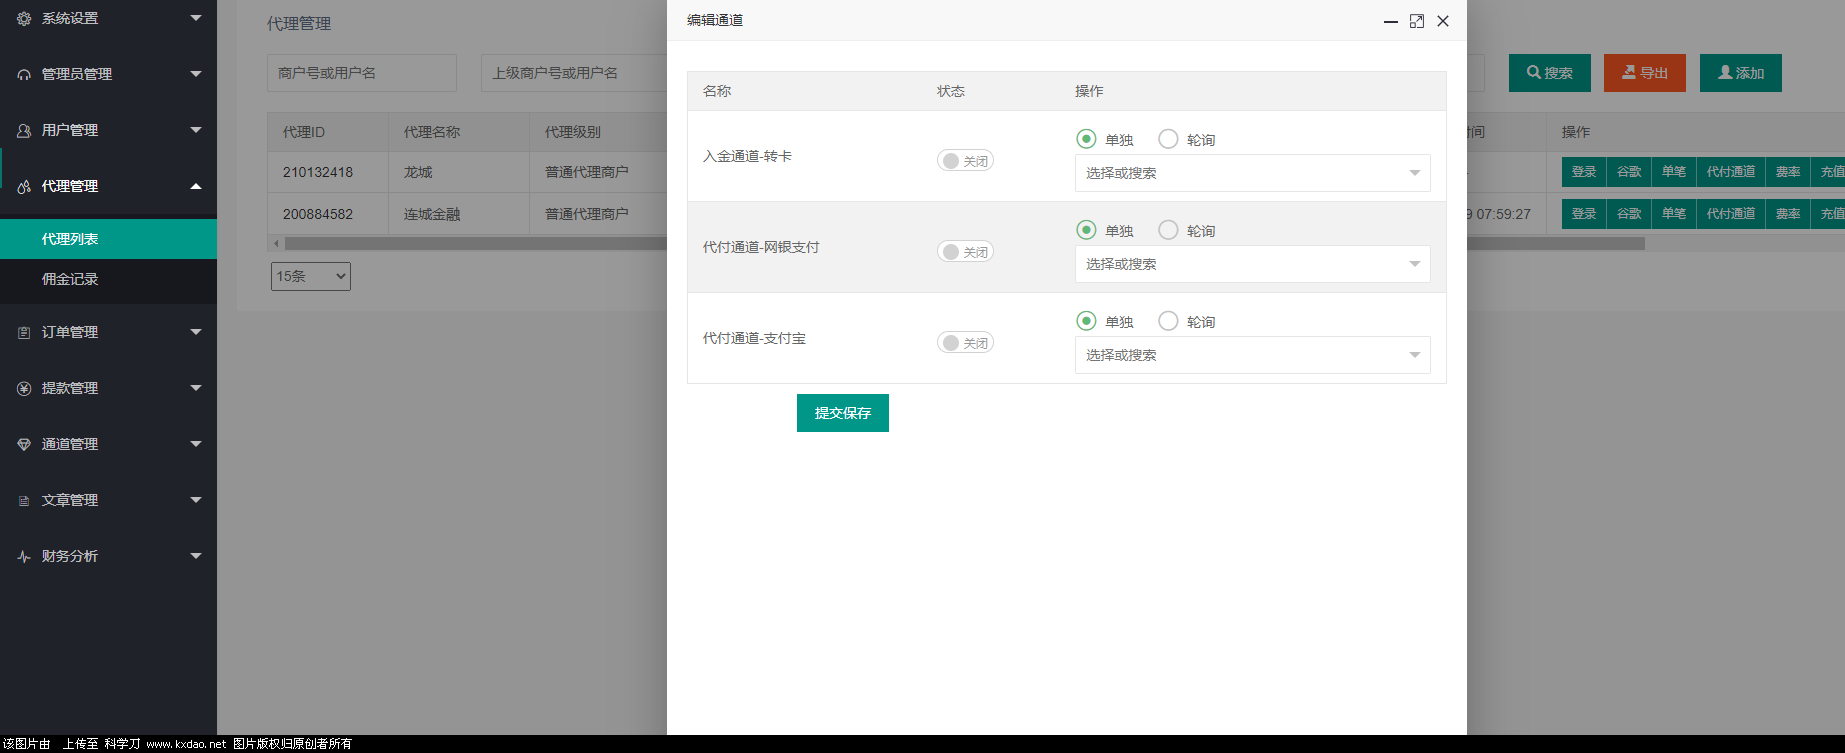Screen dimensions: 1845x753
Task: Click the 系统设置 gear icon in sidebar
Action: pyautogui.click(x=24, y=18)
